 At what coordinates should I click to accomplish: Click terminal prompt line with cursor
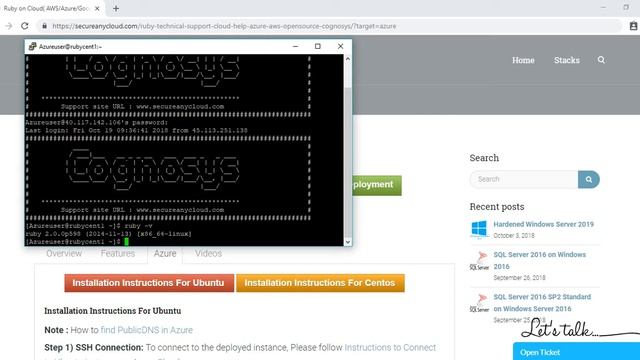tap(77, 242)
